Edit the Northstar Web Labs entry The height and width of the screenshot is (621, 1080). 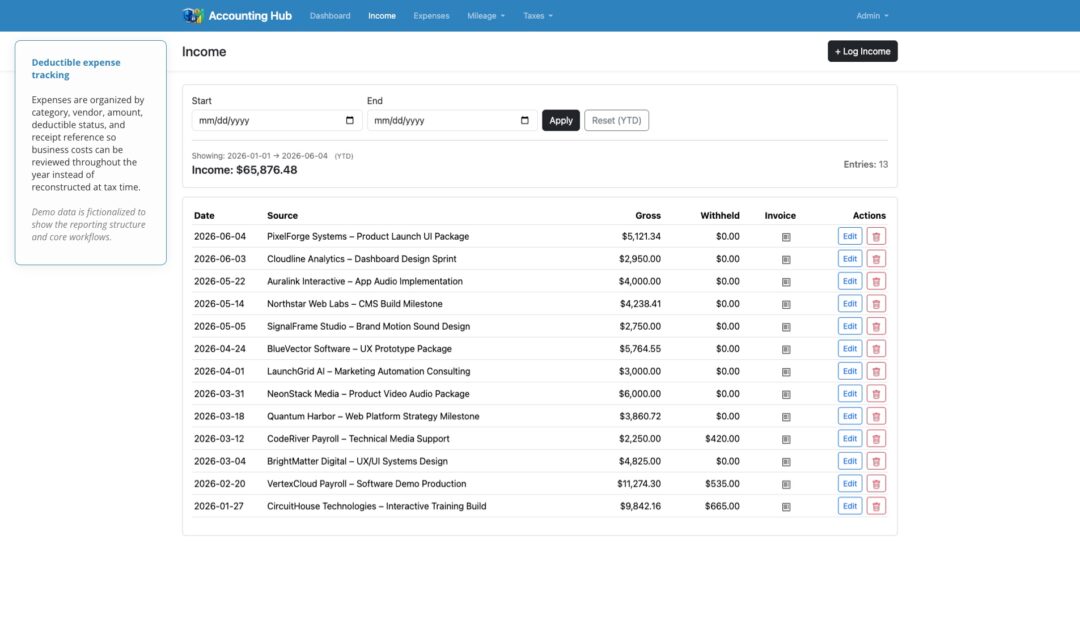pos(850,304)
